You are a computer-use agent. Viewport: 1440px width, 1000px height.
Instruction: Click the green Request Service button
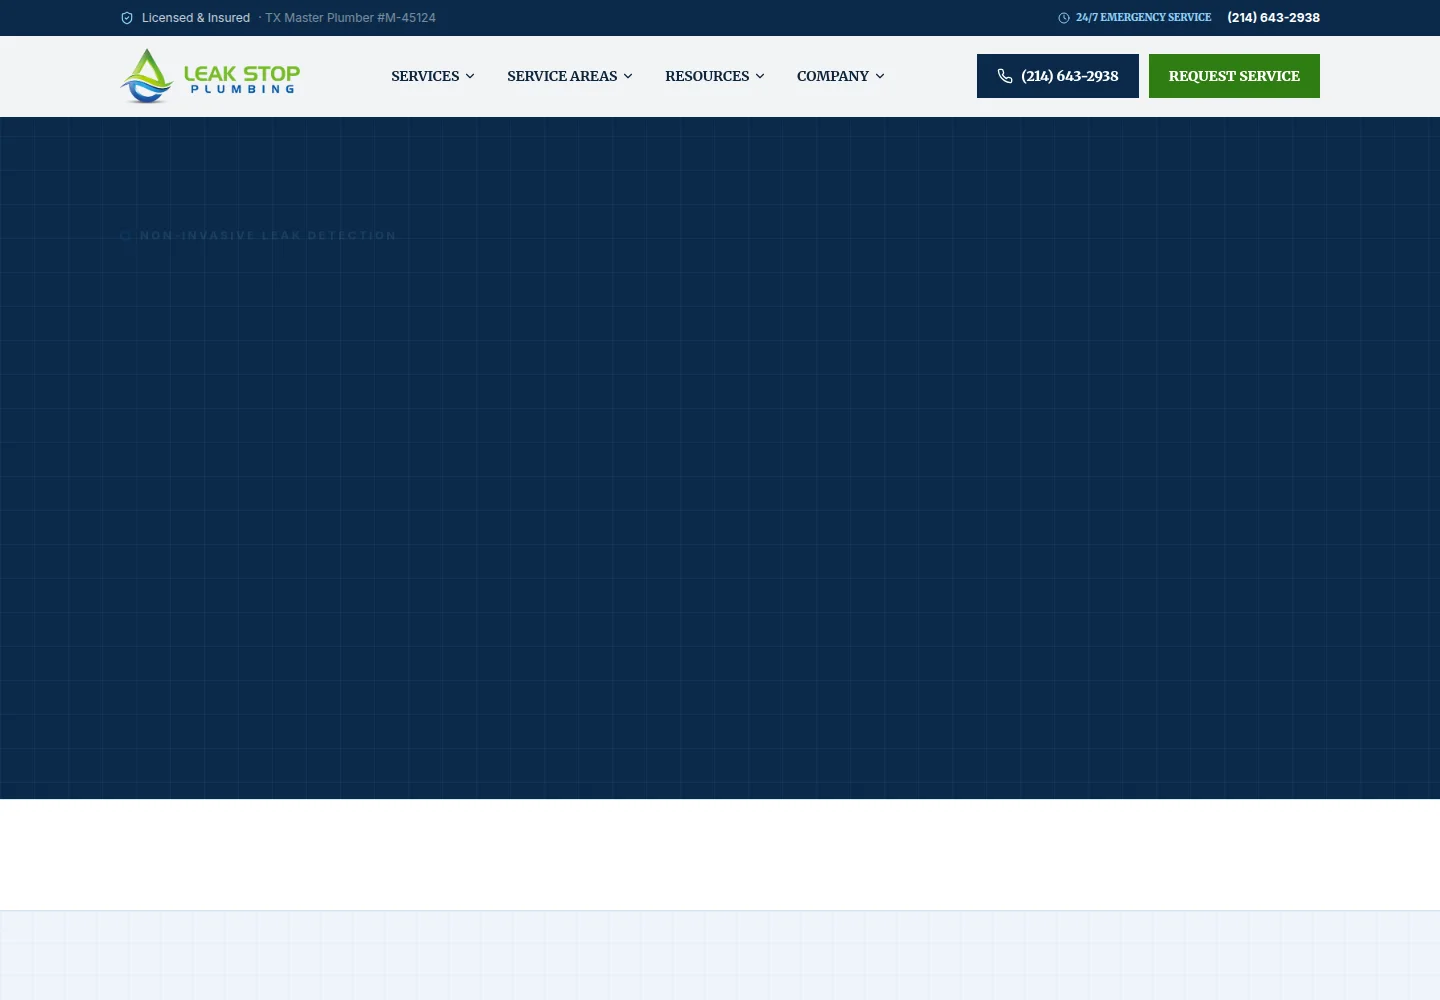pyautogui.click(x=1234, y=76)
